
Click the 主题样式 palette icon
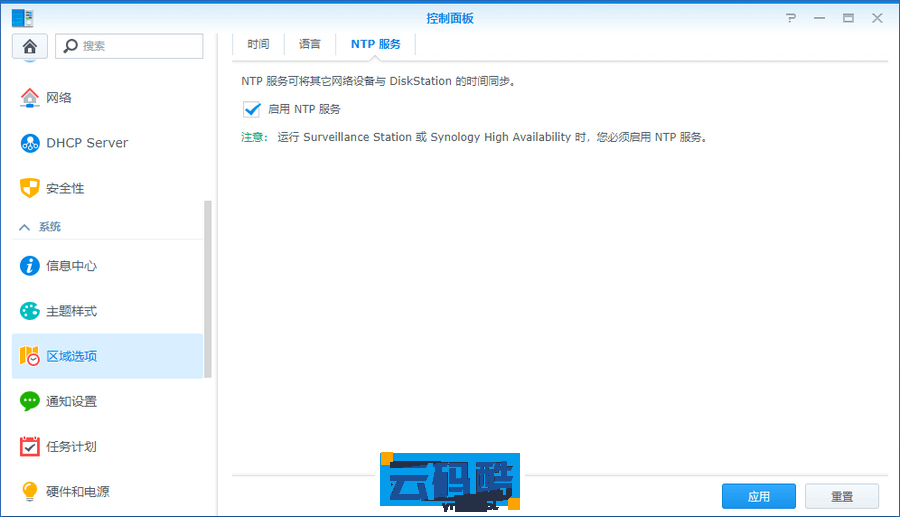30,311
